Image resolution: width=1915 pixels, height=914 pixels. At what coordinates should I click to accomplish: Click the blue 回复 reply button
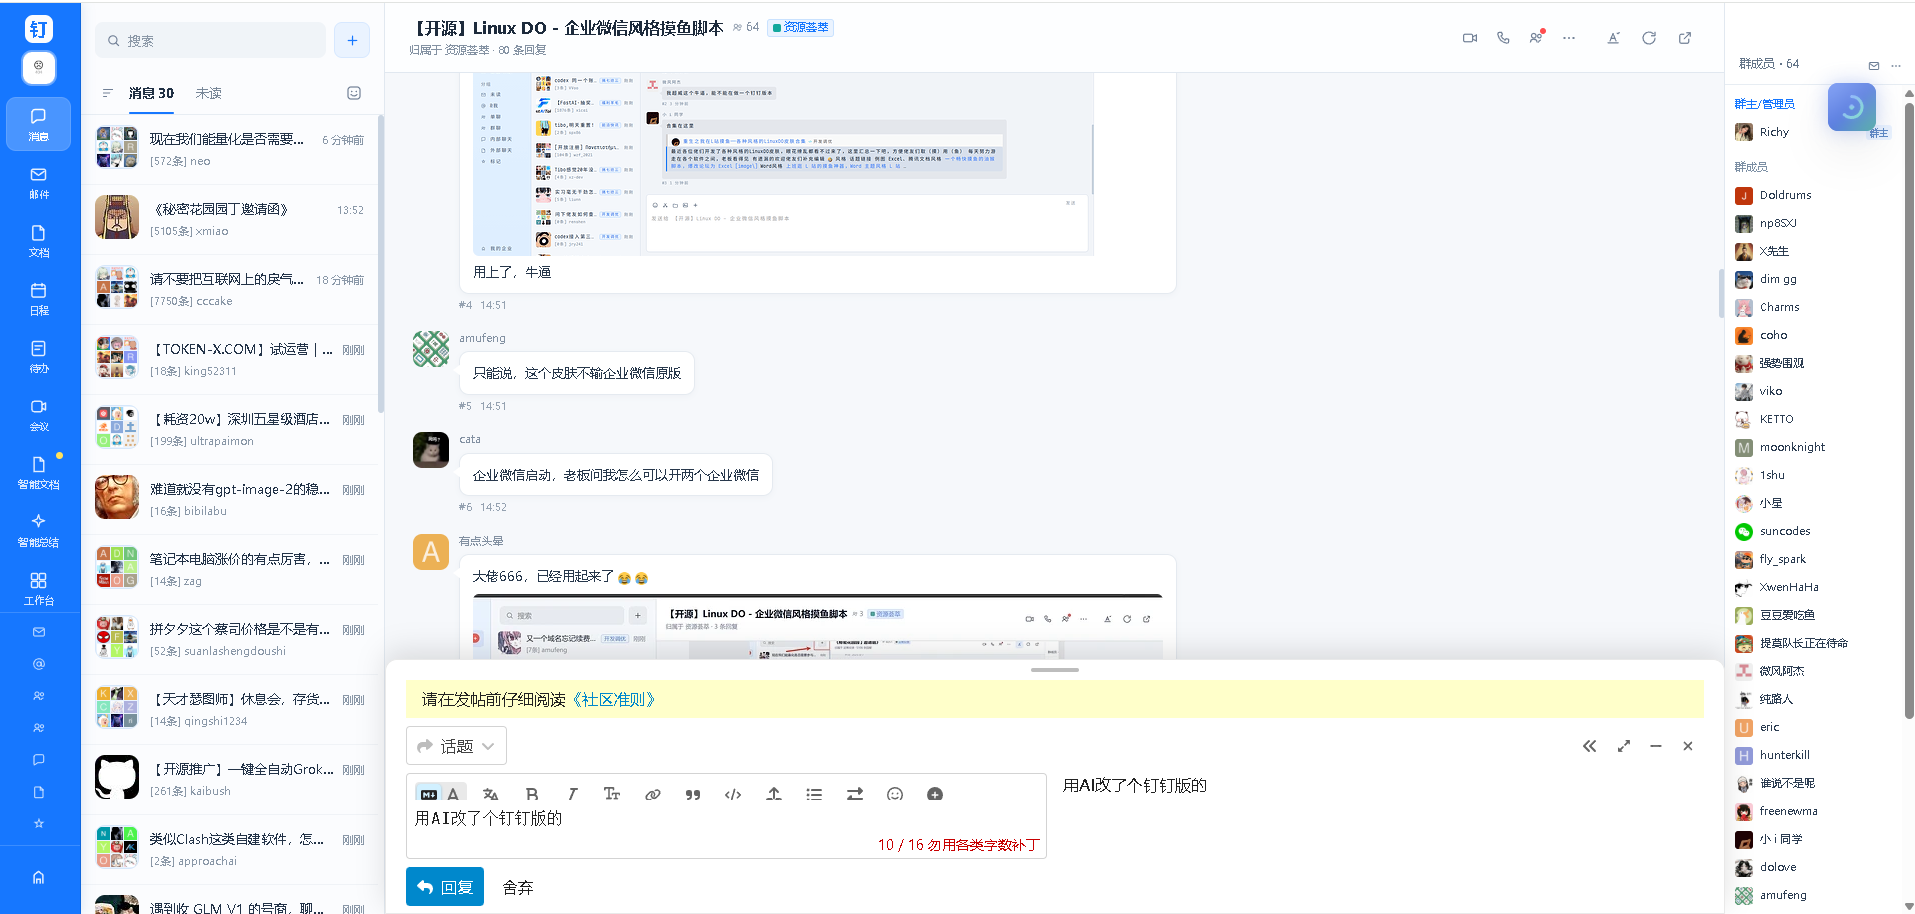pyautogui.click(x=445, y=887)
